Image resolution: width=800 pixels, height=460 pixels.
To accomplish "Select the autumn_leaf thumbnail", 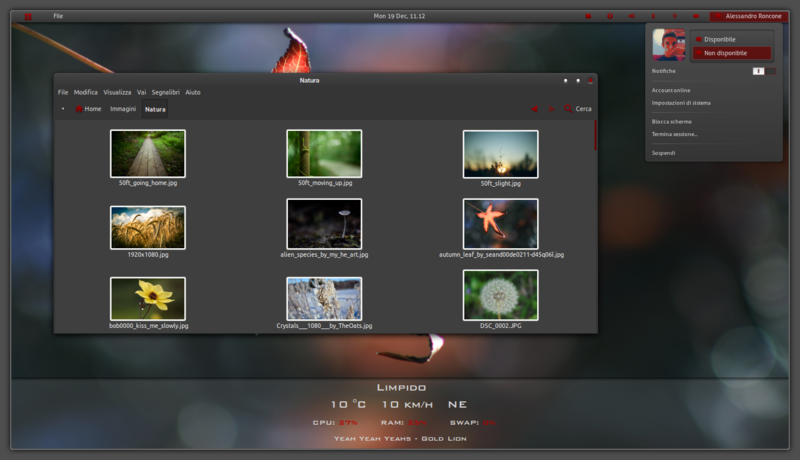I will [501, 224].
